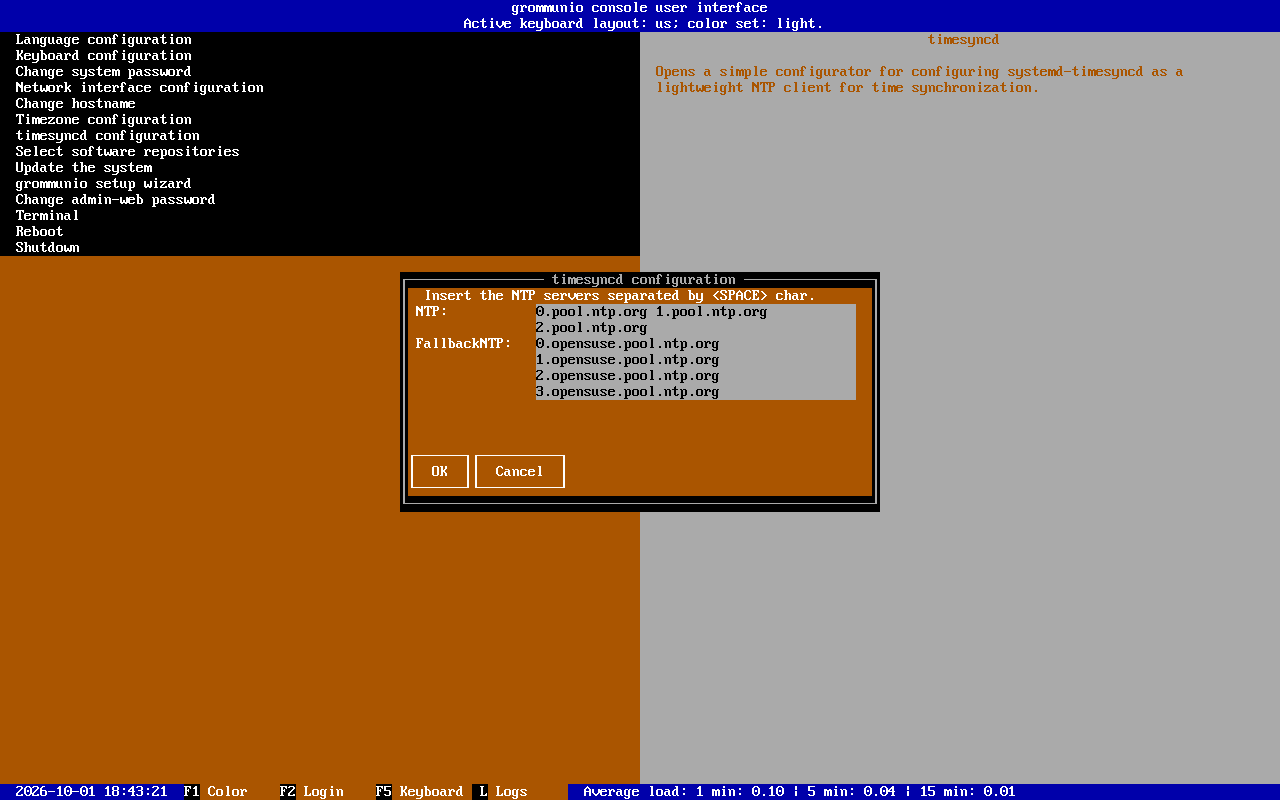The height and width of the screenshot is (800, 1280).
Task: Click F5 Keyboard in the footer
Action: 420,792
